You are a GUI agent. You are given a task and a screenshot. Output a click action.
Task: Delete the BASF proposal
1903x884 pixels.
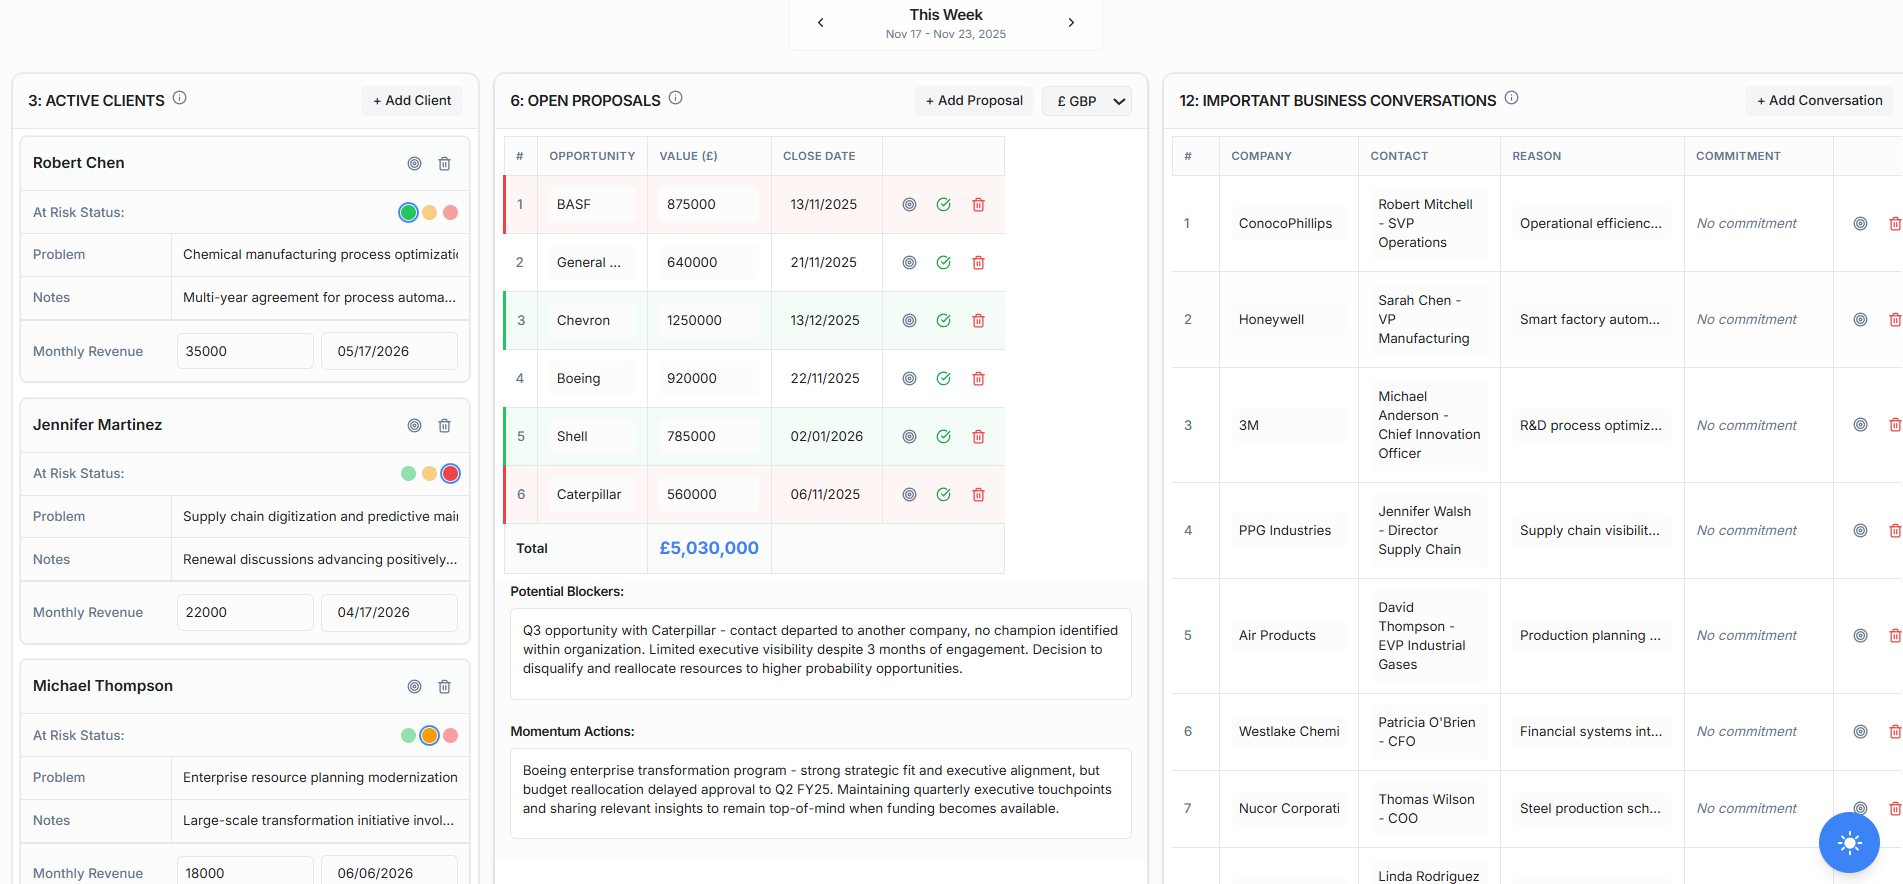[978, 205]
